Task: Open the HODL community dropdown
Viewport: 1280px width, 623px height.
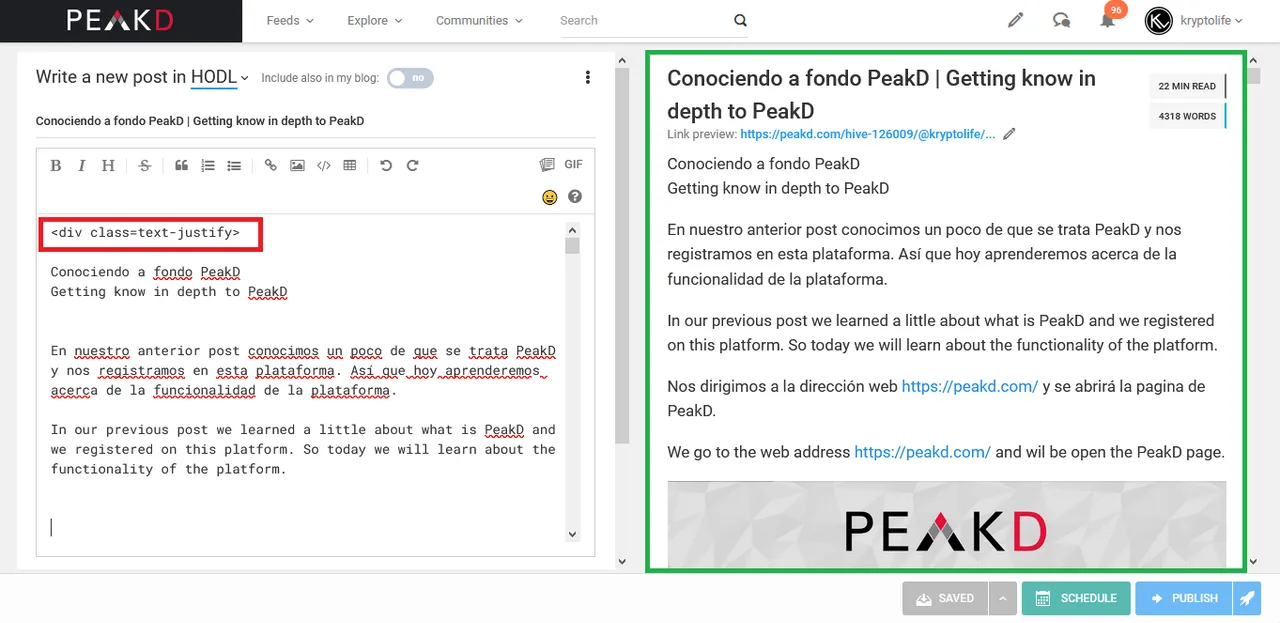Action: point(220,77)
